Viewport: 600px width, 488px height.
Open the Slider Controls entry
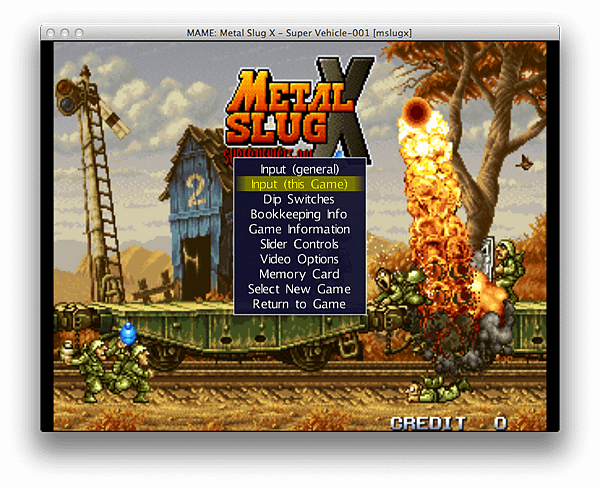pos(299,244)
